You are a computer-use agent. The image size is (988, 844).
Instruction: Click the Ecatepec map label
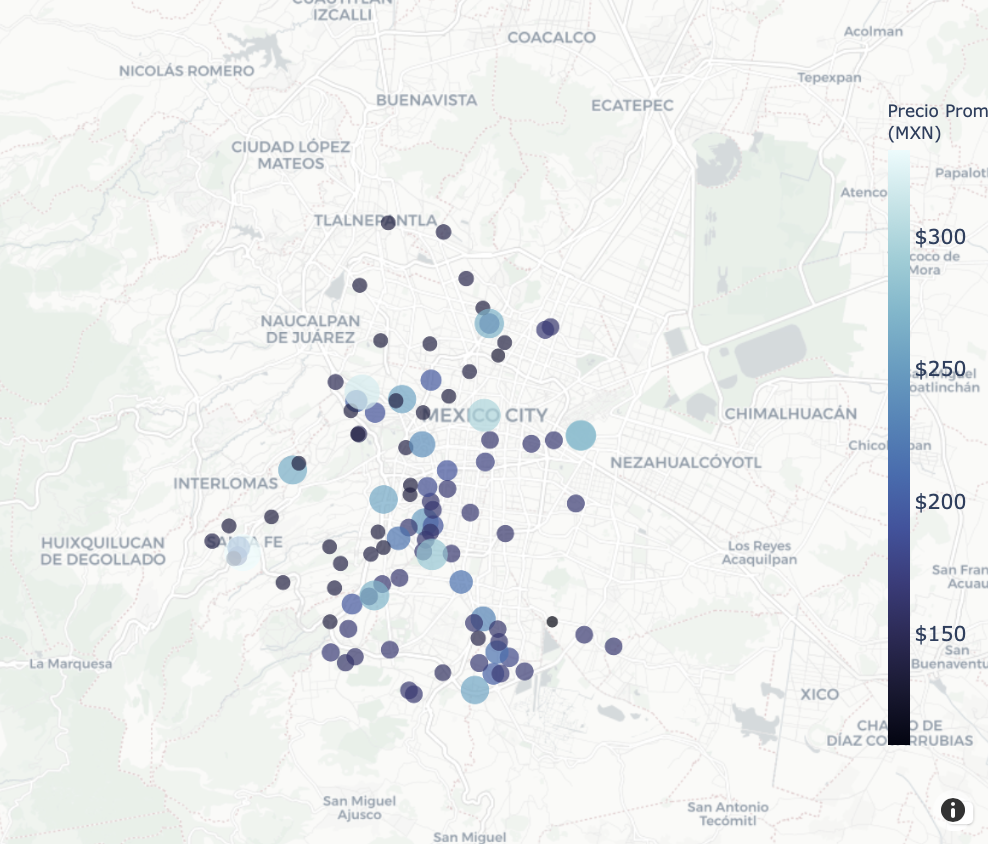click(x=632, y=105)
